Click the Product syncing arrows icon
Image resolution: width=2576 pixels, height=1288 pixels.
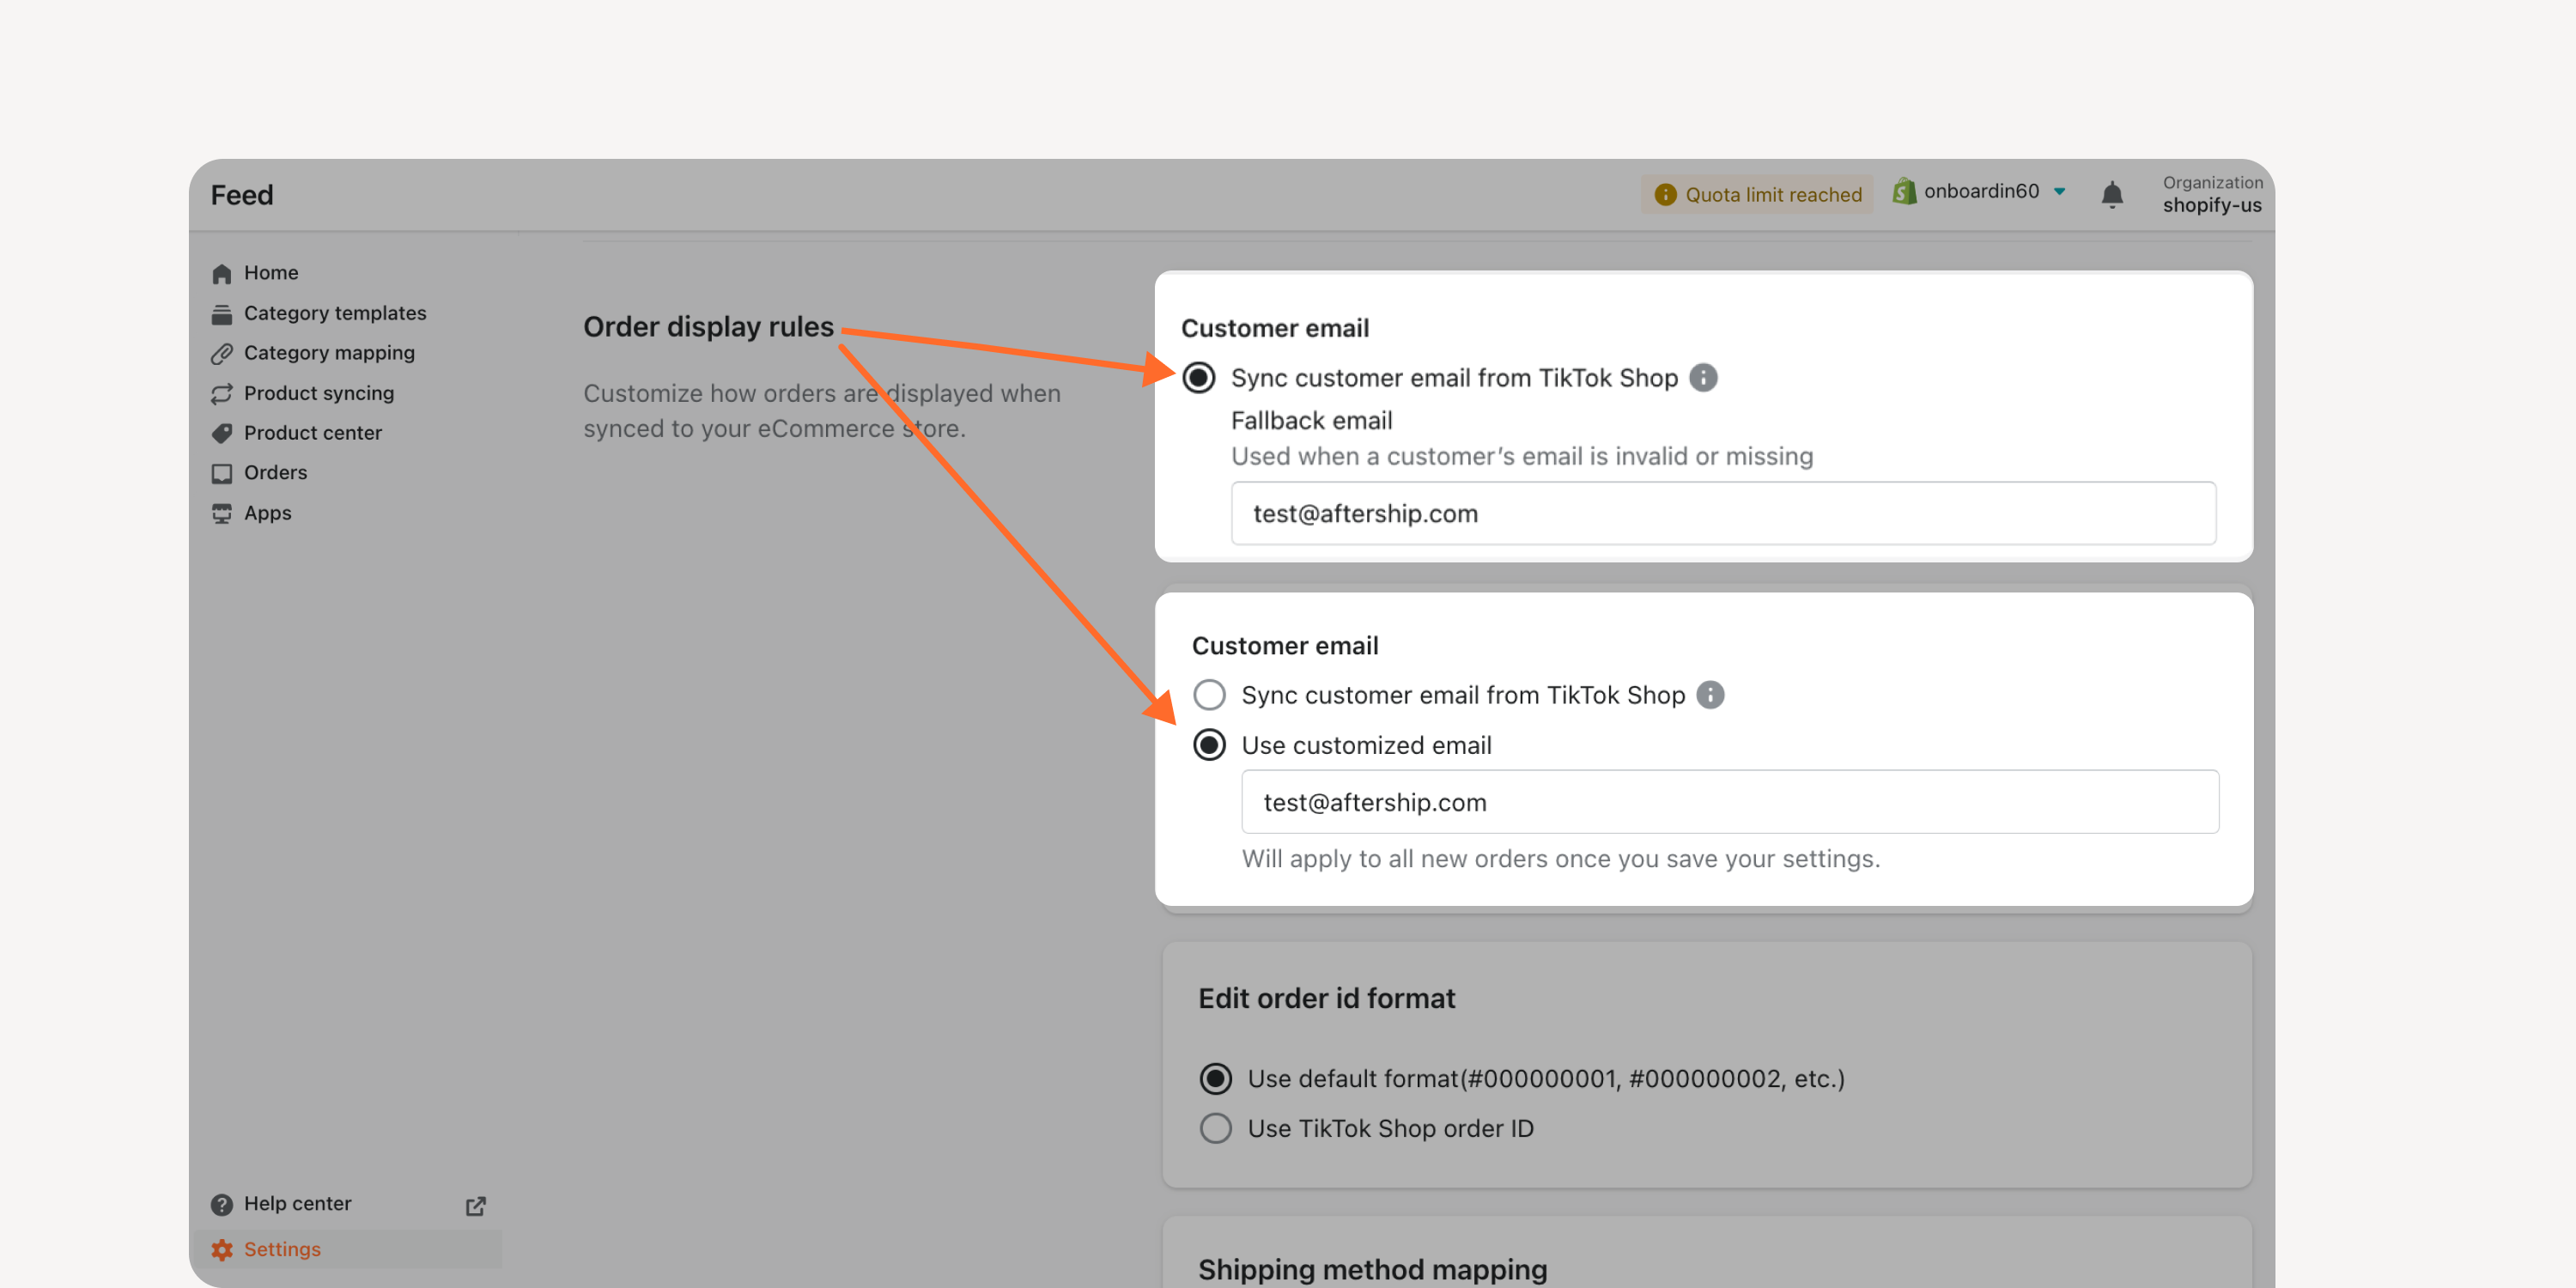coord(222,394)
